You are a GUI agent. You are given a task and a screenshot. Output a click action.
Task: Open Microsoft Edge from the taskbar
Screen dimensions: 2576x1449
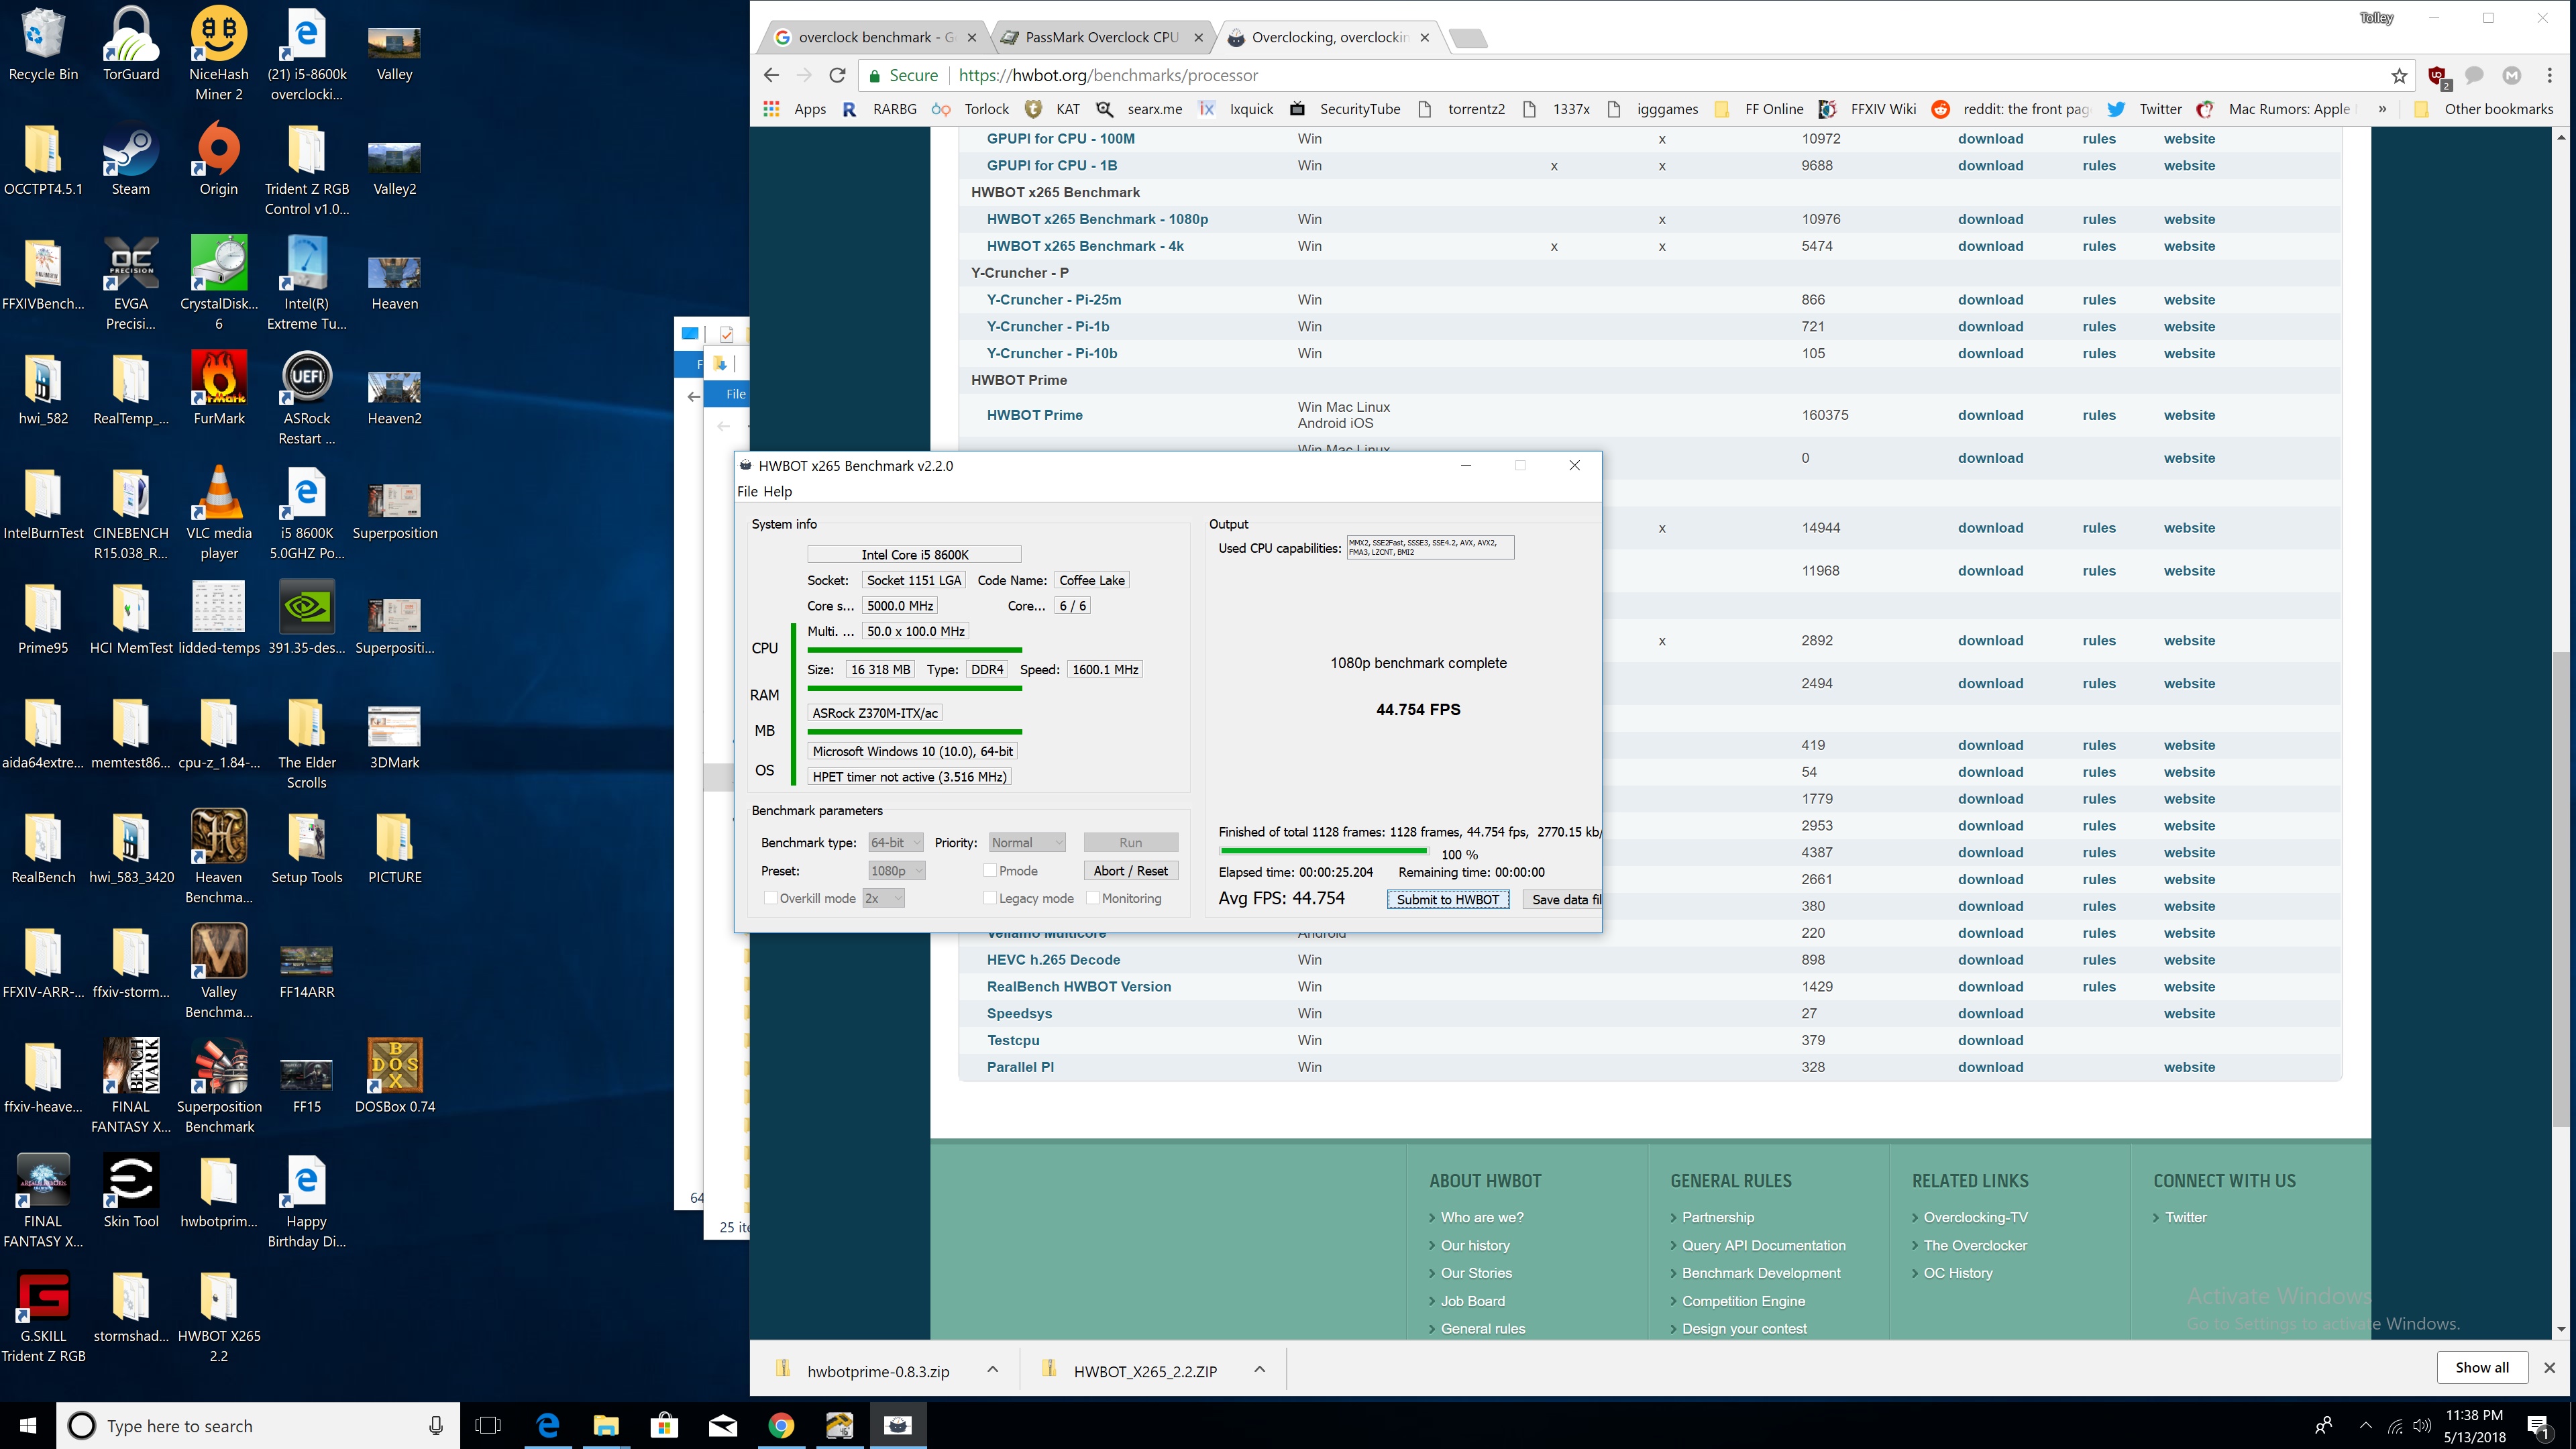coord(548,1425)
